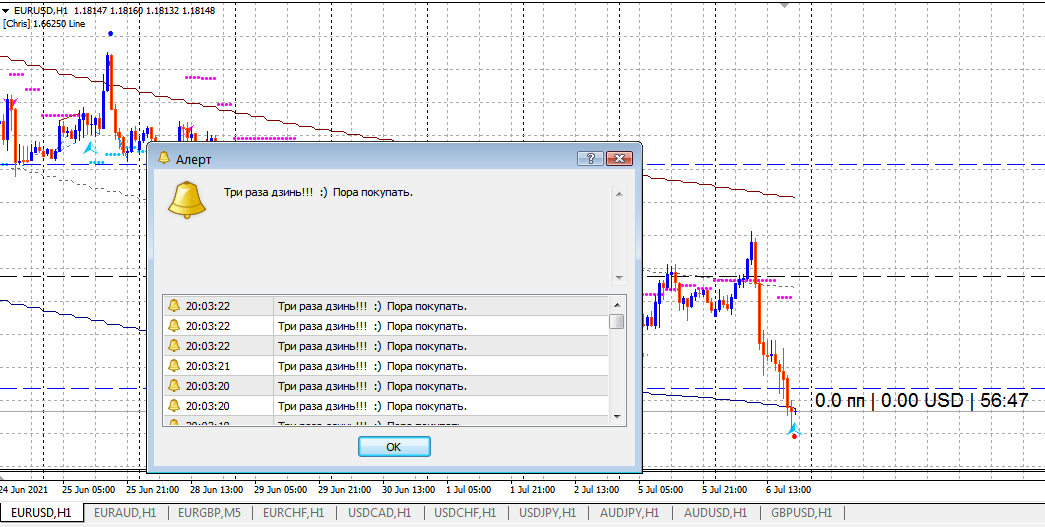Select the USDCHF,H1 chart tab

point(465,512)
